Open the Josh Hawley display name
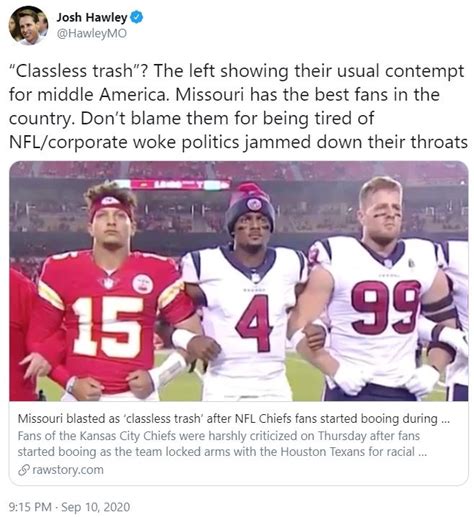Viewport: 474px width, 517px height. pos(92,17)
